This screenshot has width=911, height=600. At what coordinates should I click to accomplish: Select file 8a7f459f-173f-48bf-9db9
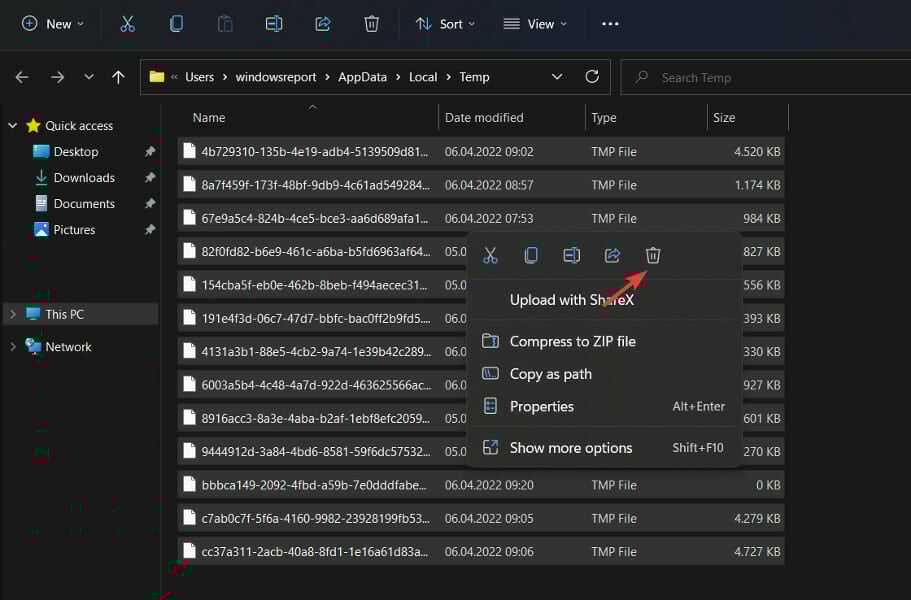tap(481, 185)
